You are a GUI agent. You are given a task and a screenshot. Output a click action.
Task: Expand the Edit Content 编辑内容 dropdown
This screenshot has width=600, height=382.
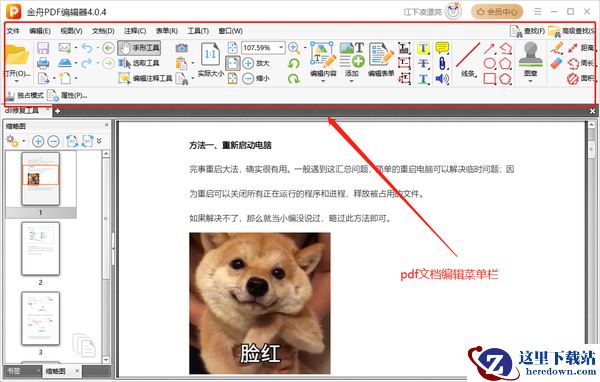[323, 81]
